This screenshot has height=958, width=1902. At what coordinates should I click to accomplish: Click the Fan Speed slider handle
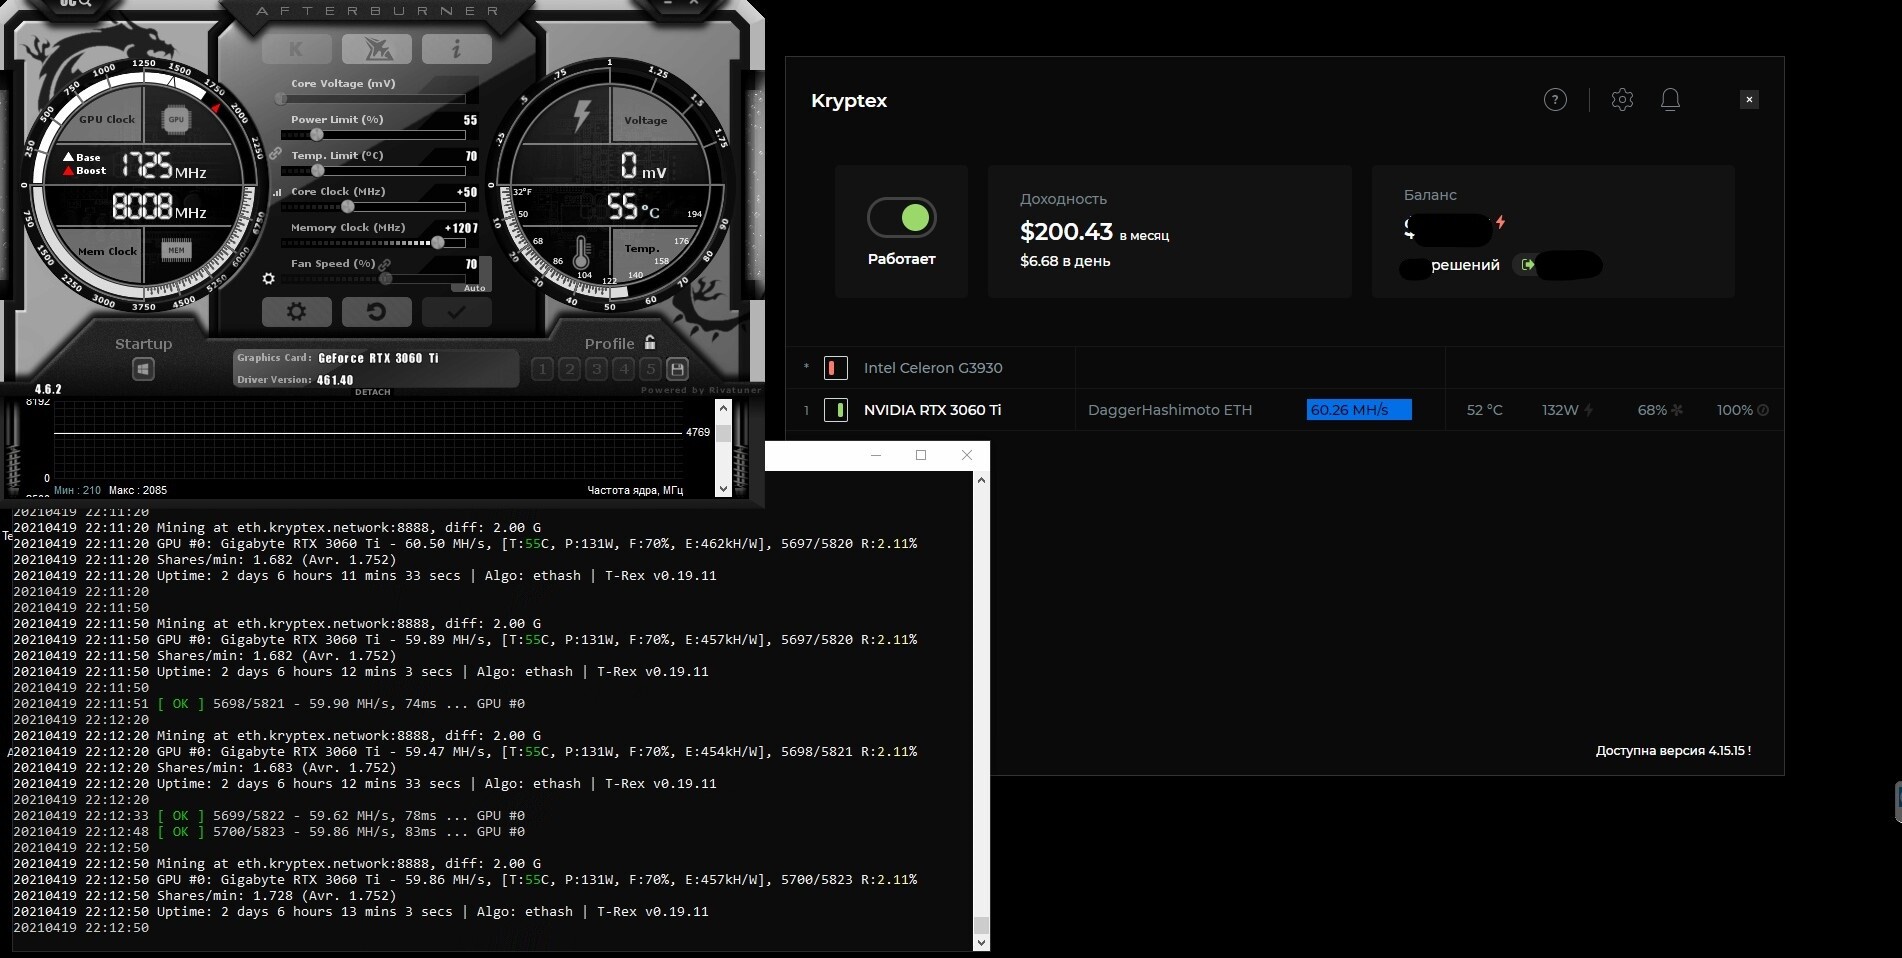tap(385, 279)
